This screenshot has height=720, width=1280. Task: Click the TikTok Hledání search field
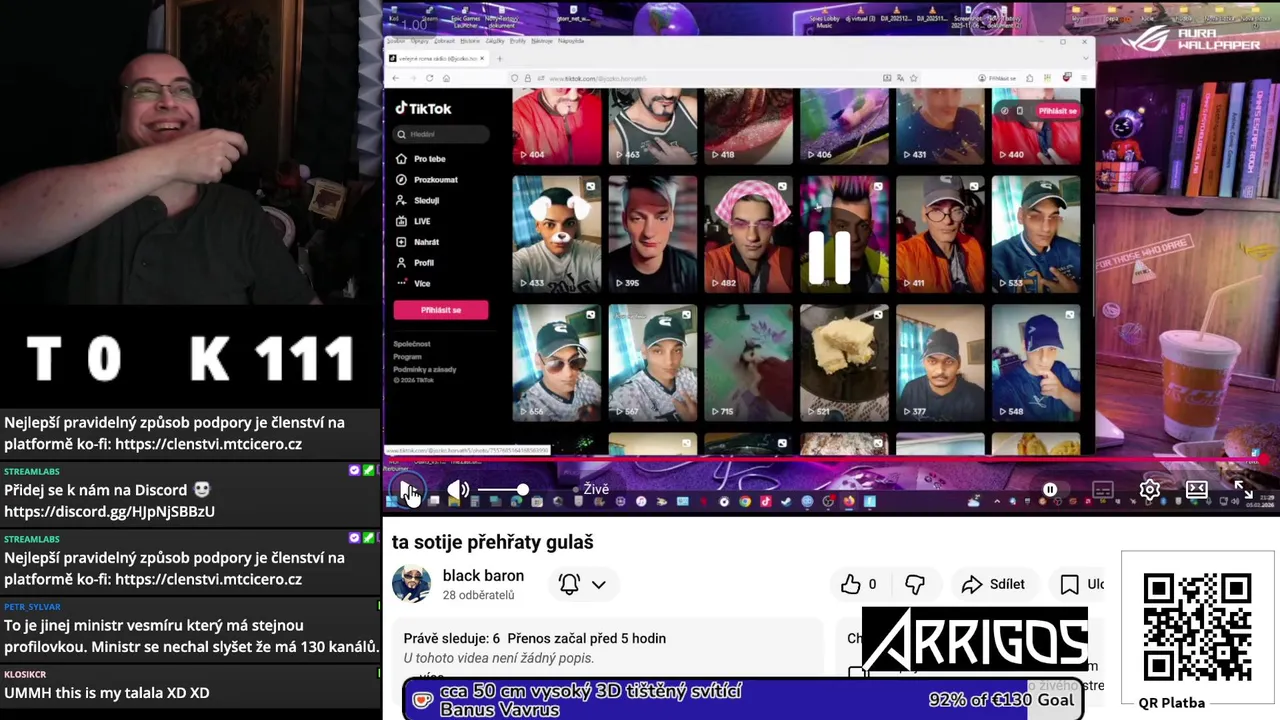coord(441,134)
